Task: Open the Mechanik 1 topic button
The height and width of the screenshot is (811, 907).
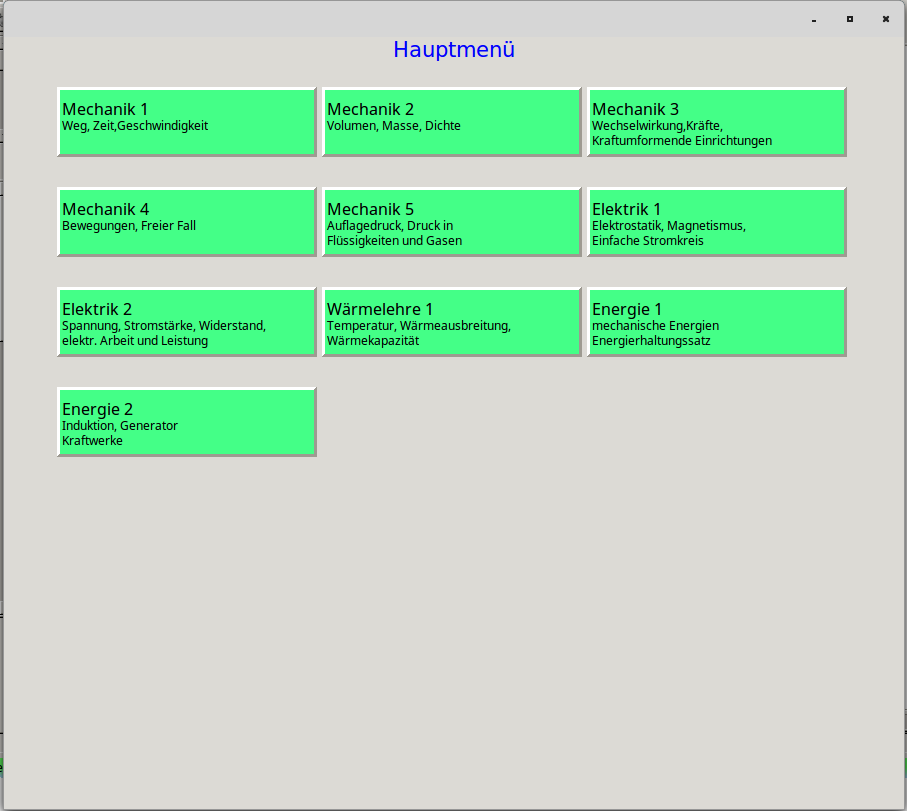Action: 186,121
